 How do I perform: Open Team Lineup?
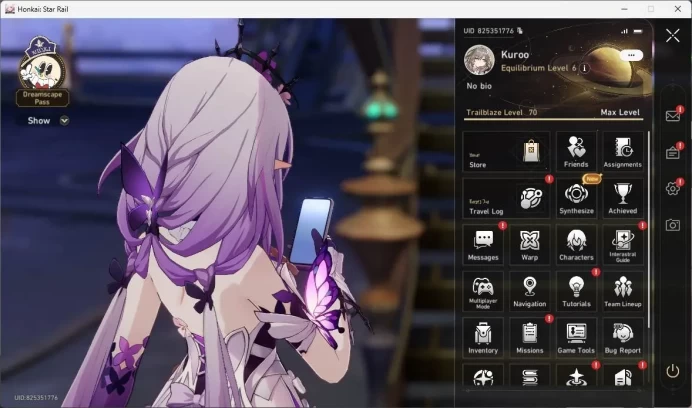622,291
